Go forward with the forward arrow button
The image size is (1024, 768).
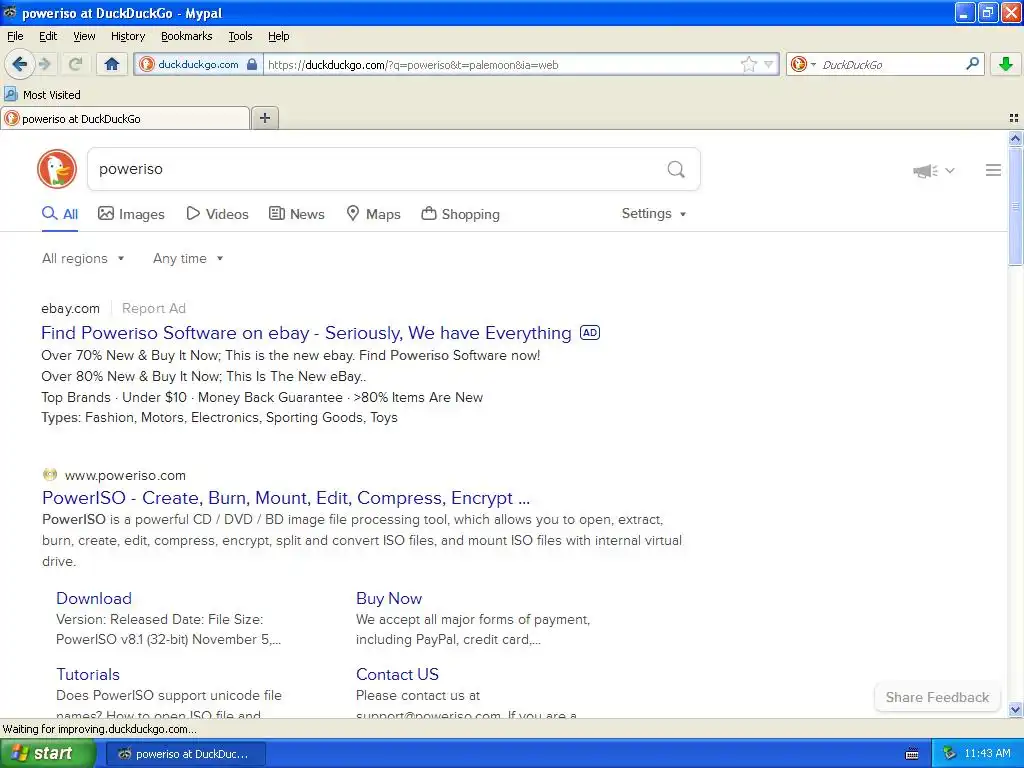point(44,64)
